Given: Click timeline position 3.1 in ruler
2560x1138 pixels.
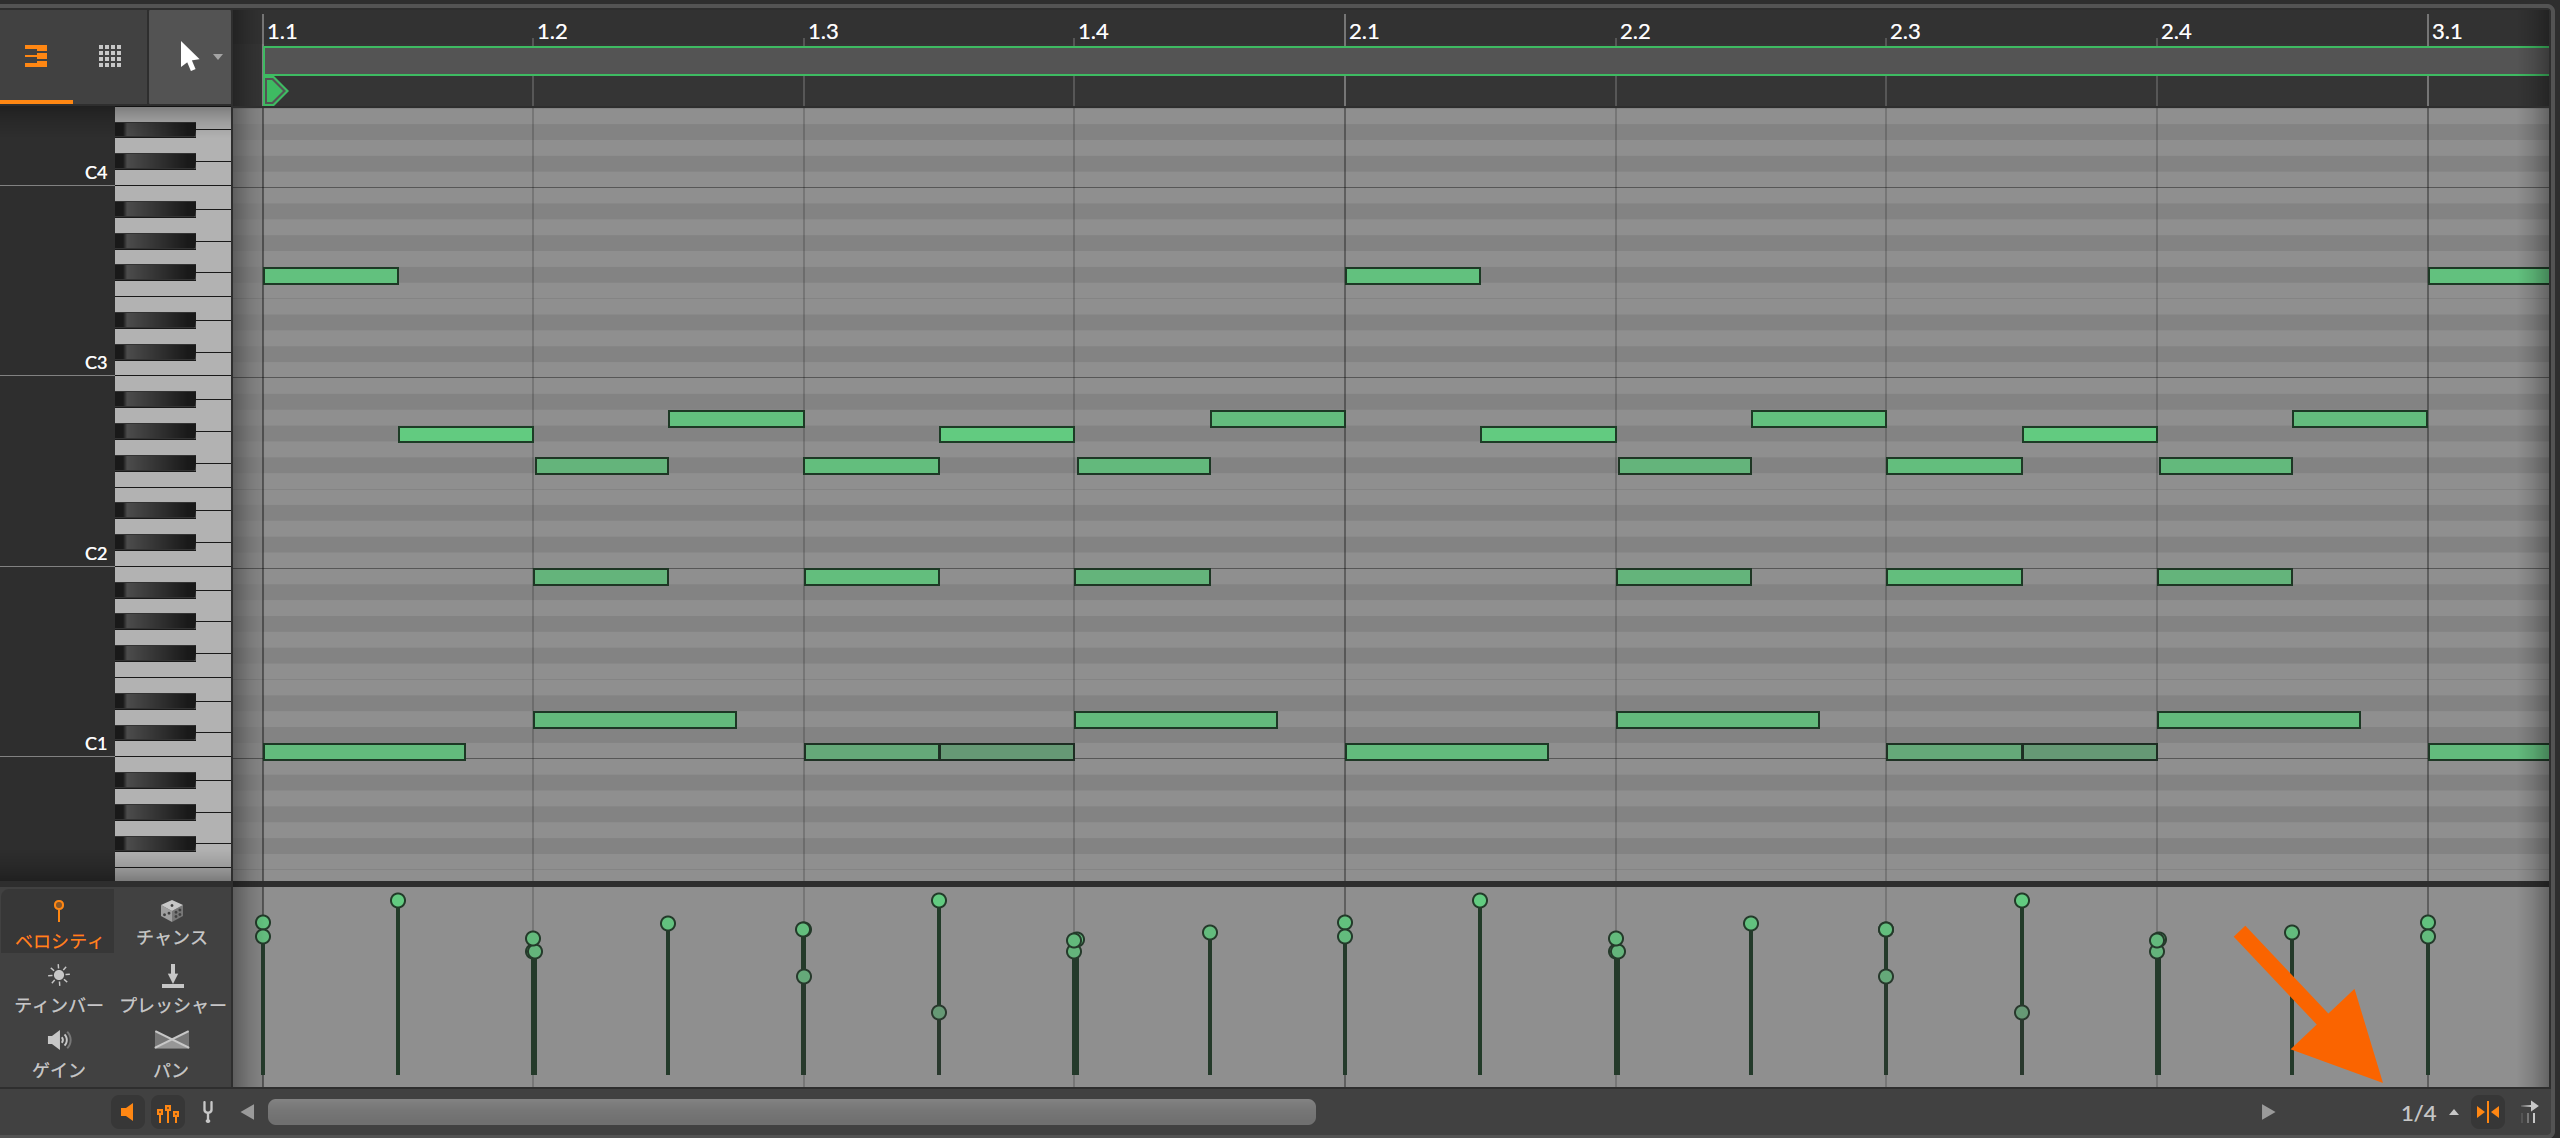Looking at the screenshot, I should 2447,32.
